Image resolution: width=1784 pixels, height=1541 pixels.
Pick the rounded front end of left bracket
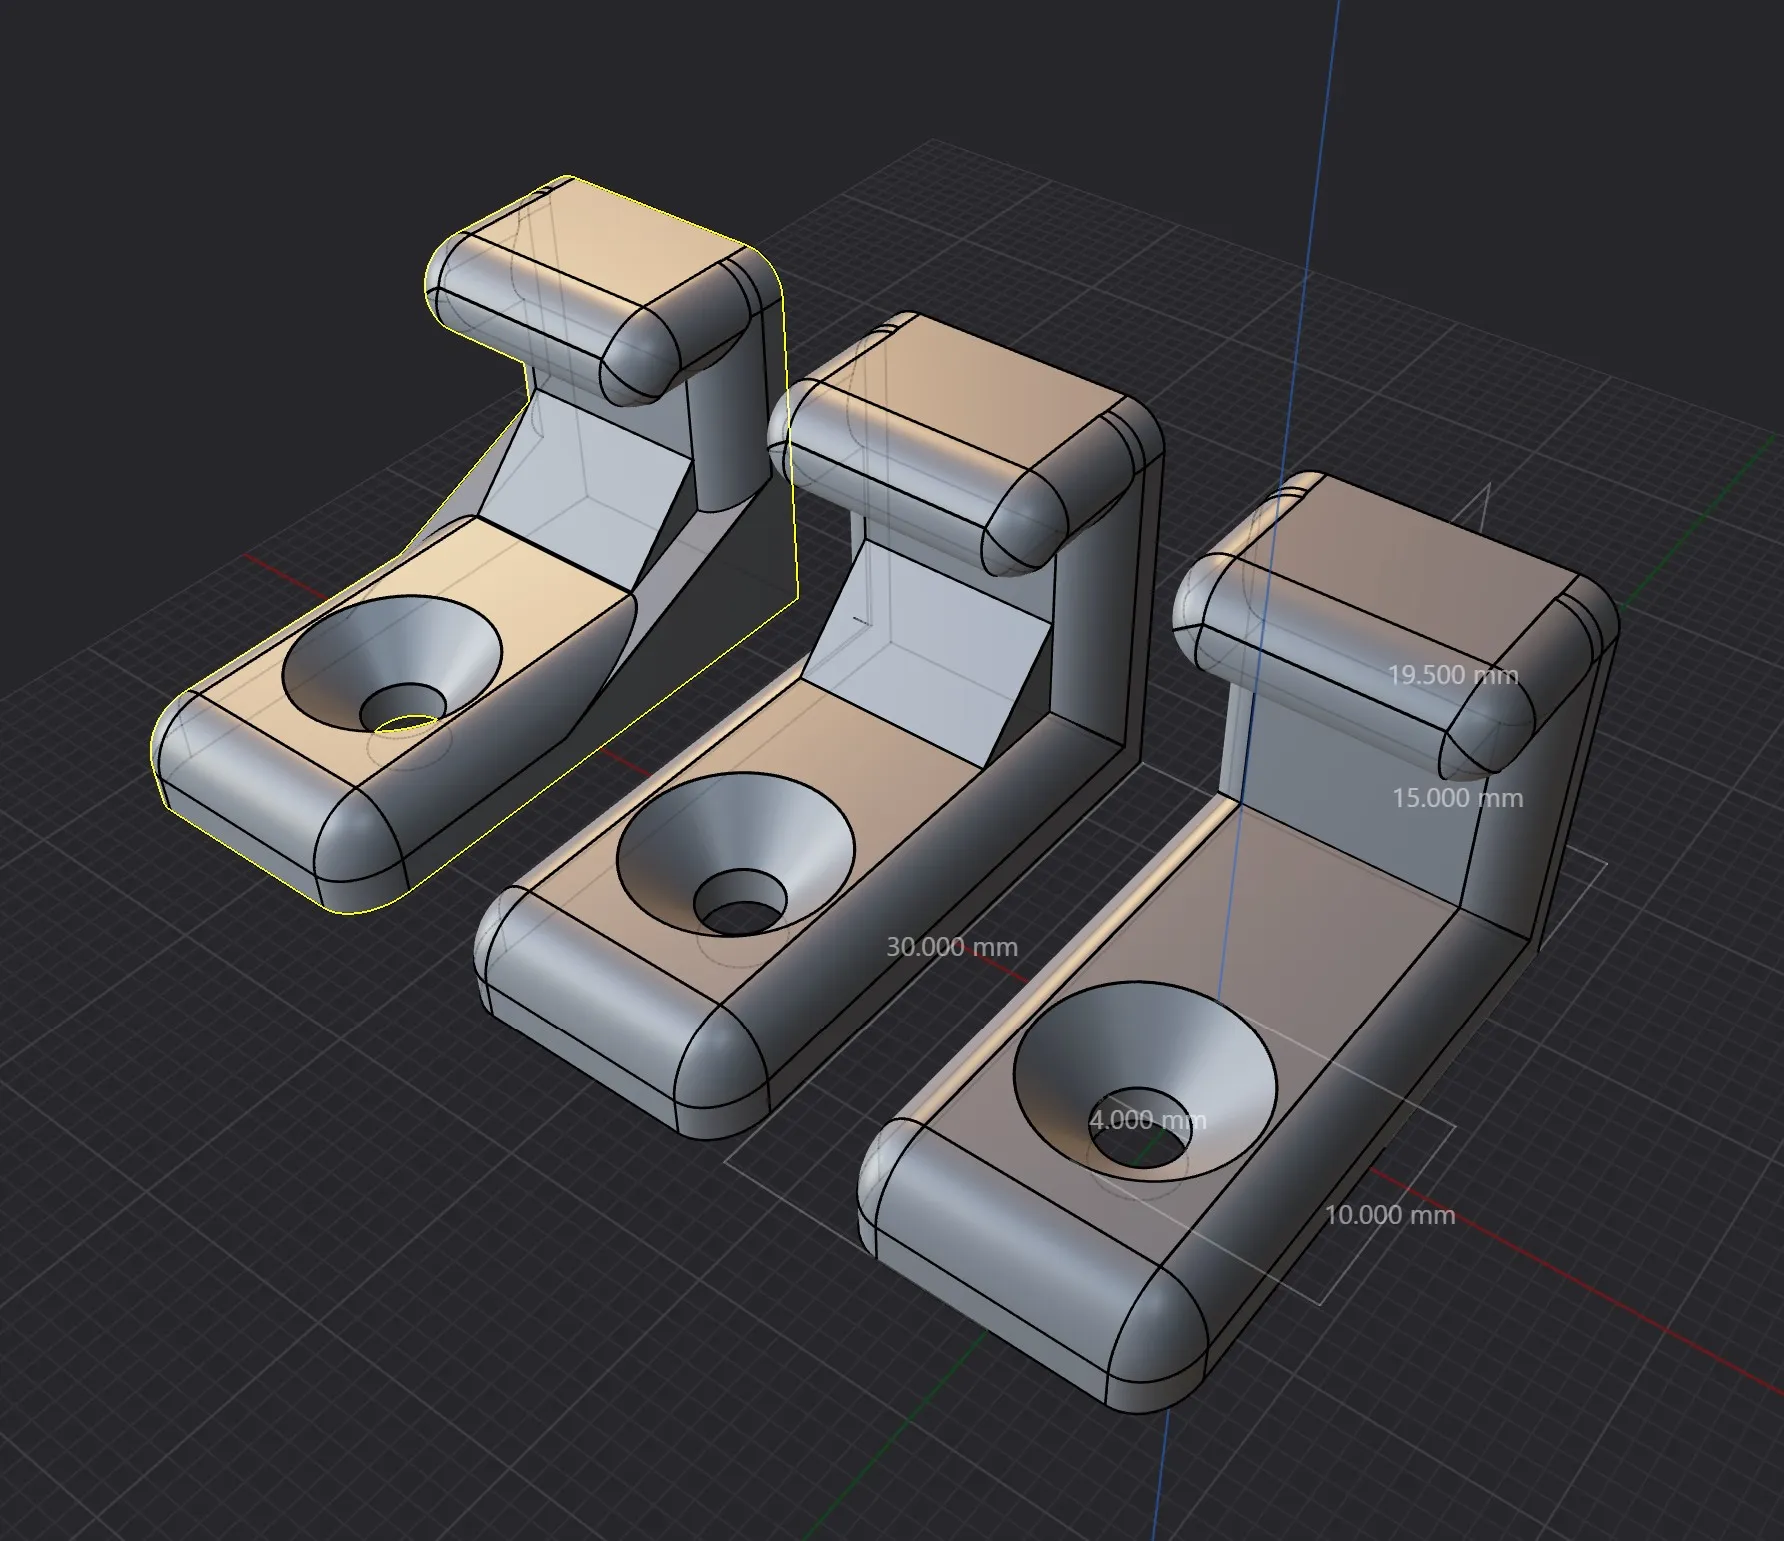pos(250,780)
